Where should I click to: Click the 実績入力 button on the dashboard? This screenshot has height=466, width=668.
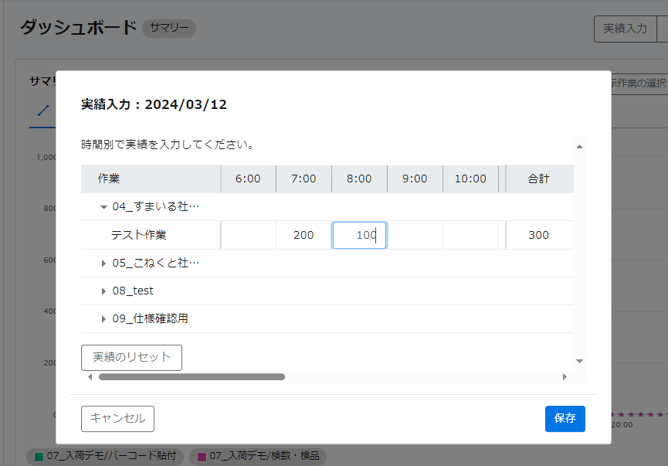[x=624, y=29]
